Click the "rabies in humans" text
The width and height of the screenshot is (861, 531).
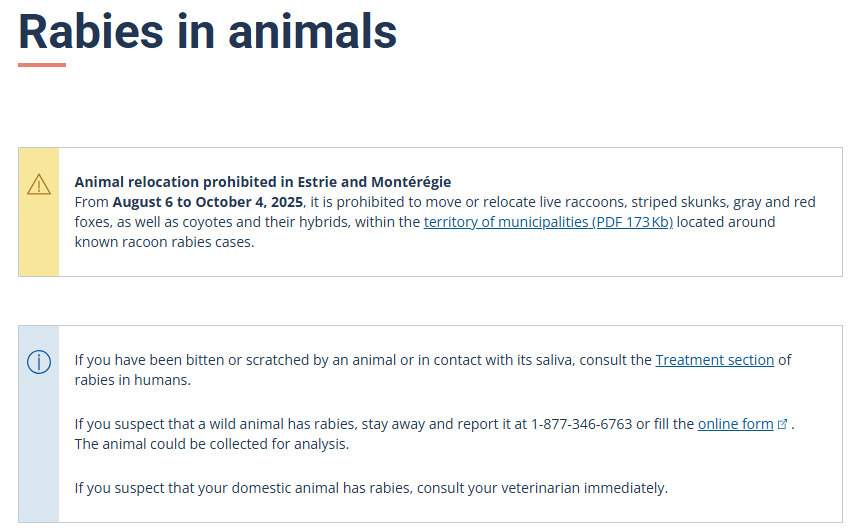(x=132, y=380)
